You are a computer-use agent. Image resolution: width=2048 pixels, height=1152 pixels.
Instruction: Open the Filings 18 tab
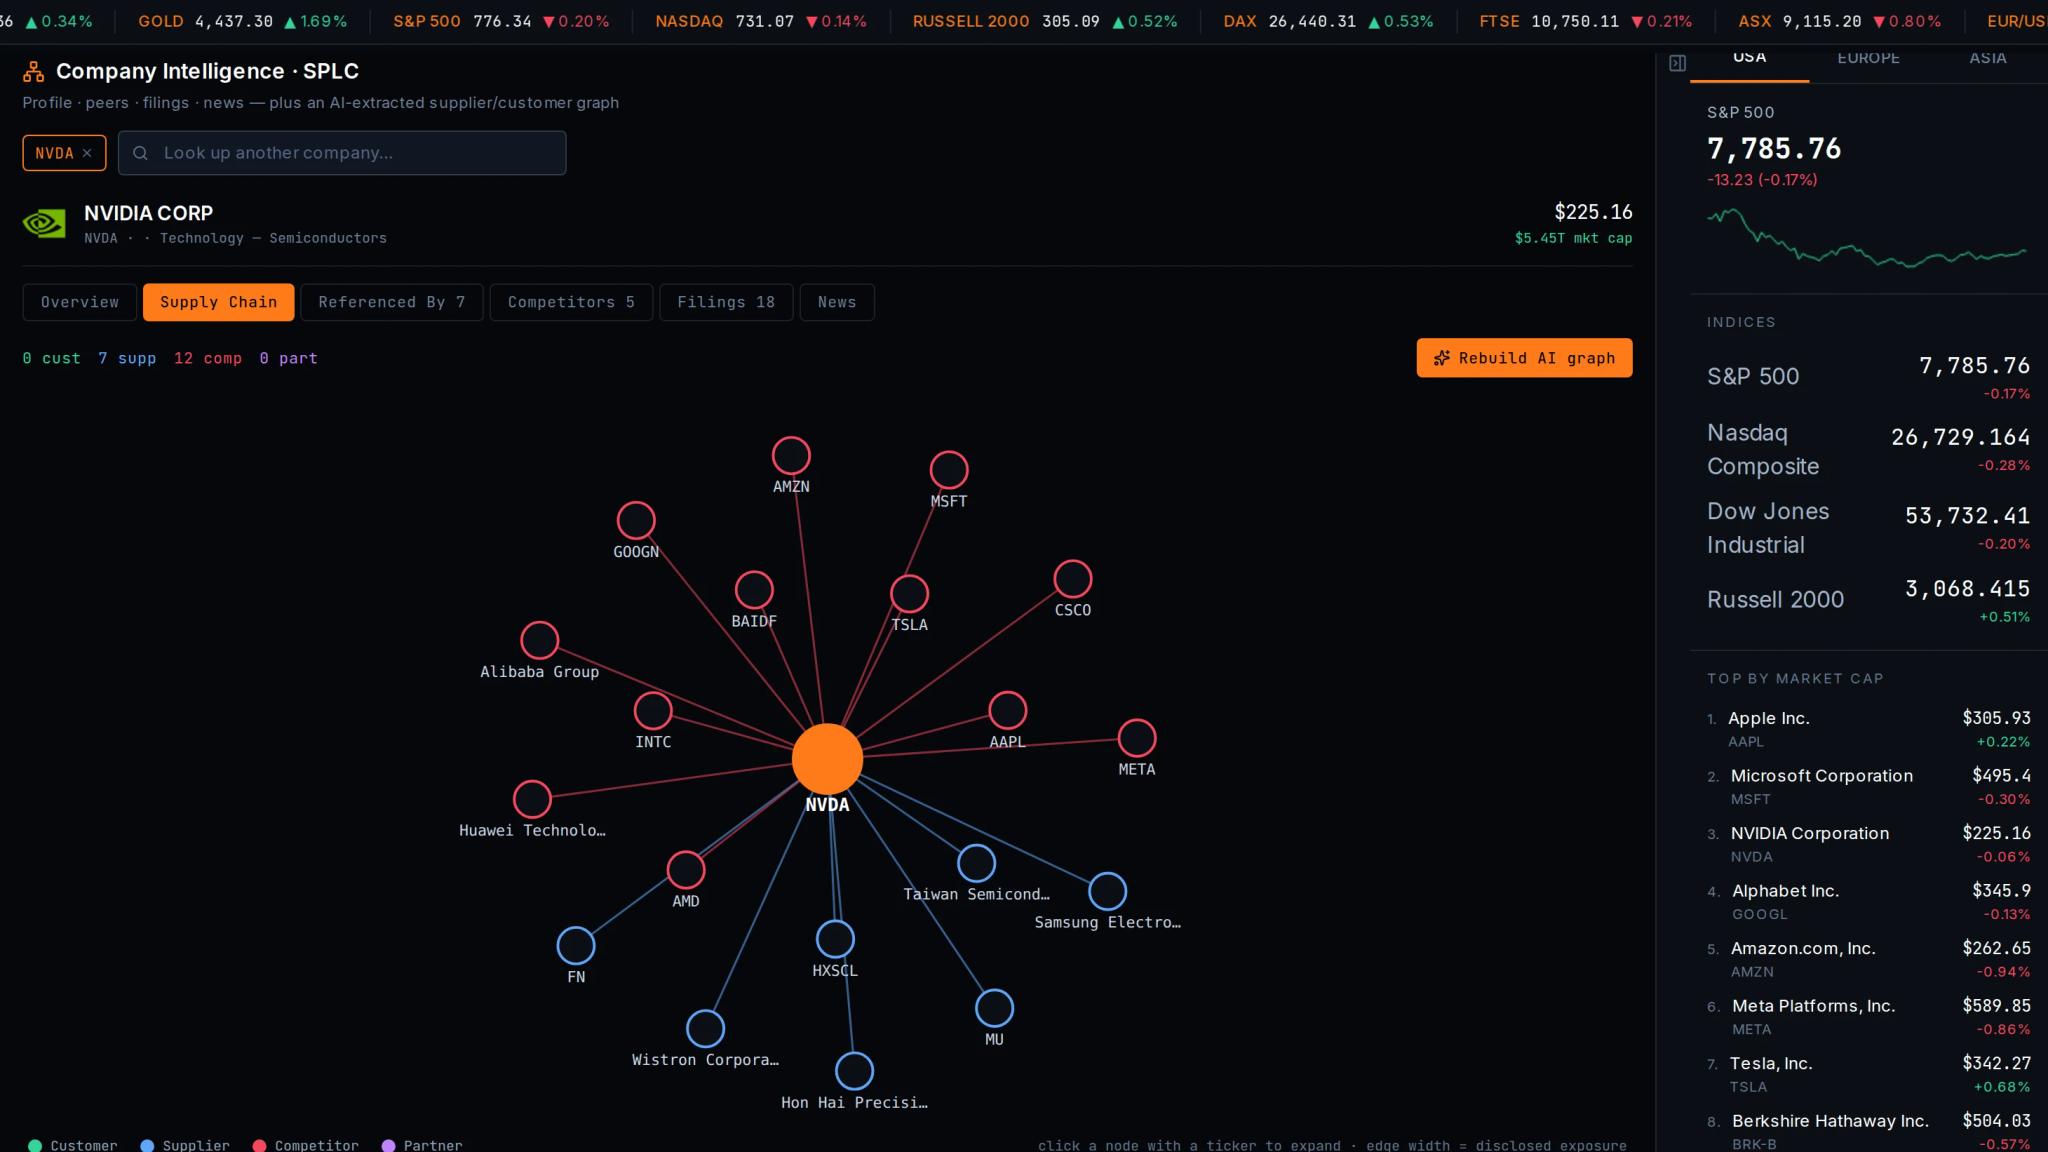(x=726, y=302)
